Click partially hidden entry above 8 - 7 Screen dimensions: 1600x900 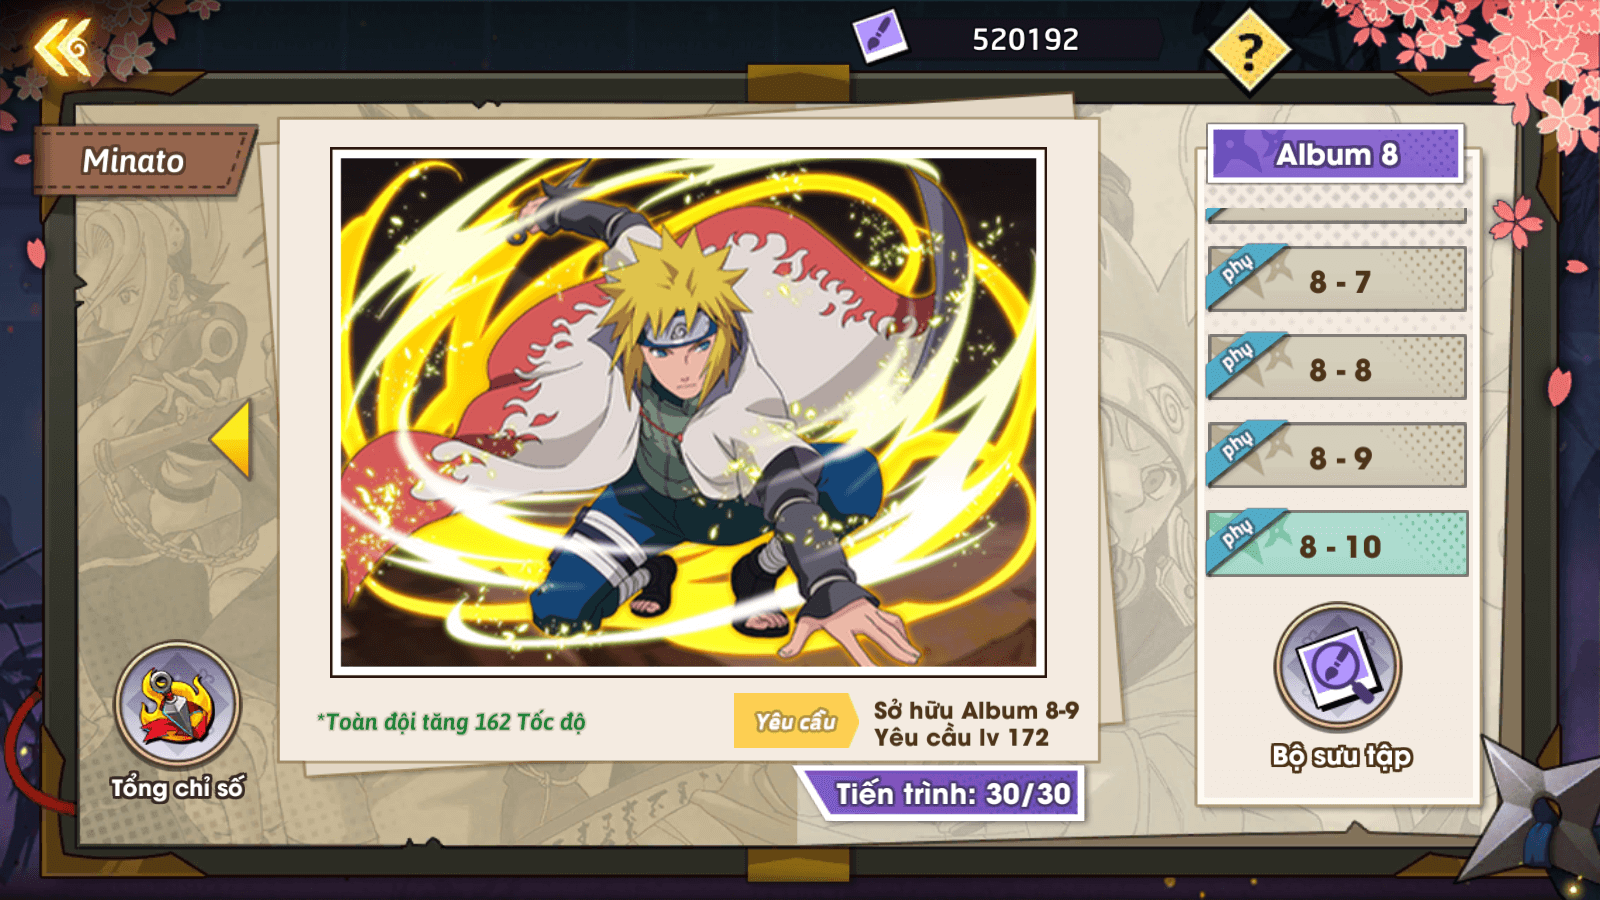1336,215
